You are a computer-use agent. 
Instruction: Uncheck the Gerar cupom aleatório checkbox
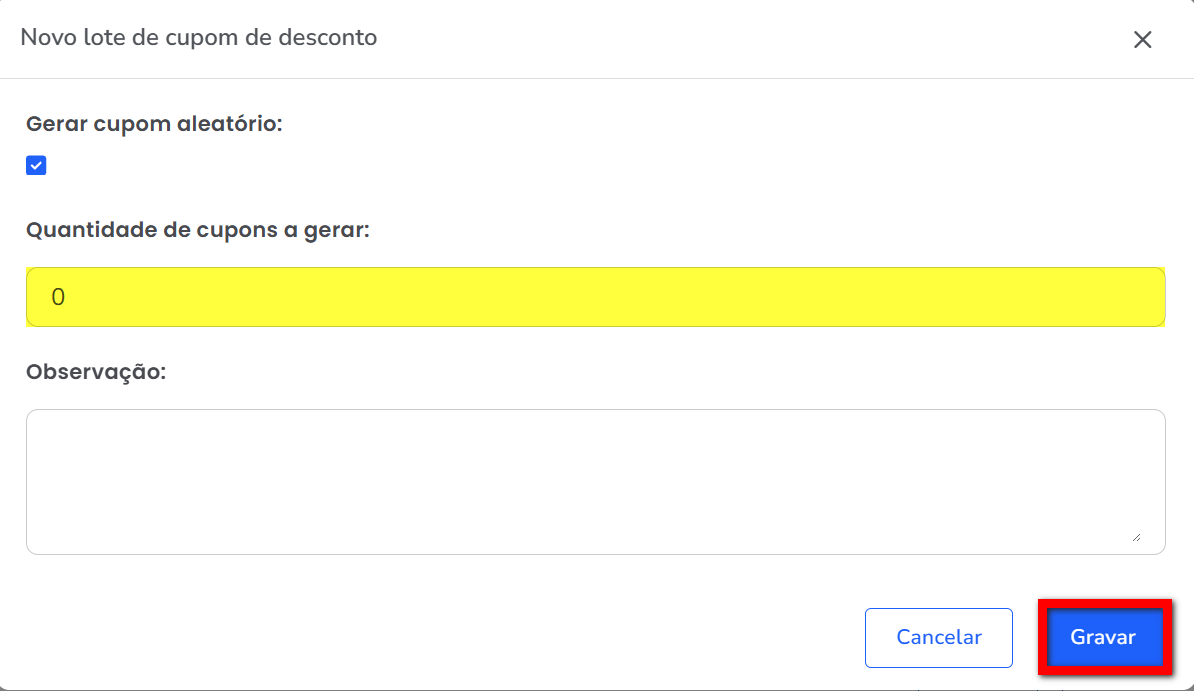[x=36, y=166]
